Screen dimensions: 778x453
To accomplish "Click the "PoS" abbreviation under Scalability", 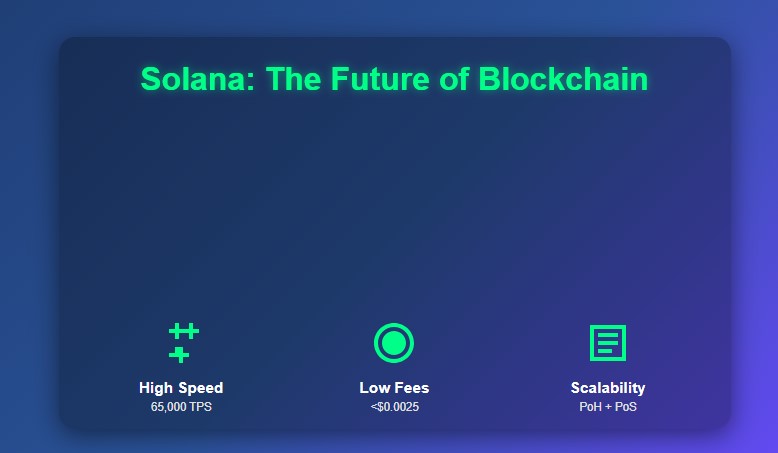I will coord(625,408).
